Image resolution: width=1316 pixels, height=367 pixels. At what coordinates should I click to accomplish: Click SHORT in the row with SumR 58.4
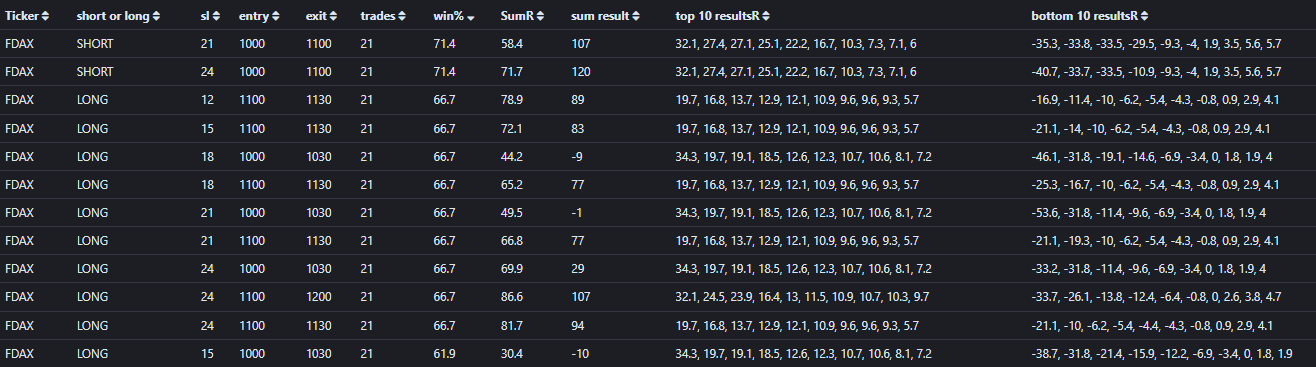[x=96, y=44]
